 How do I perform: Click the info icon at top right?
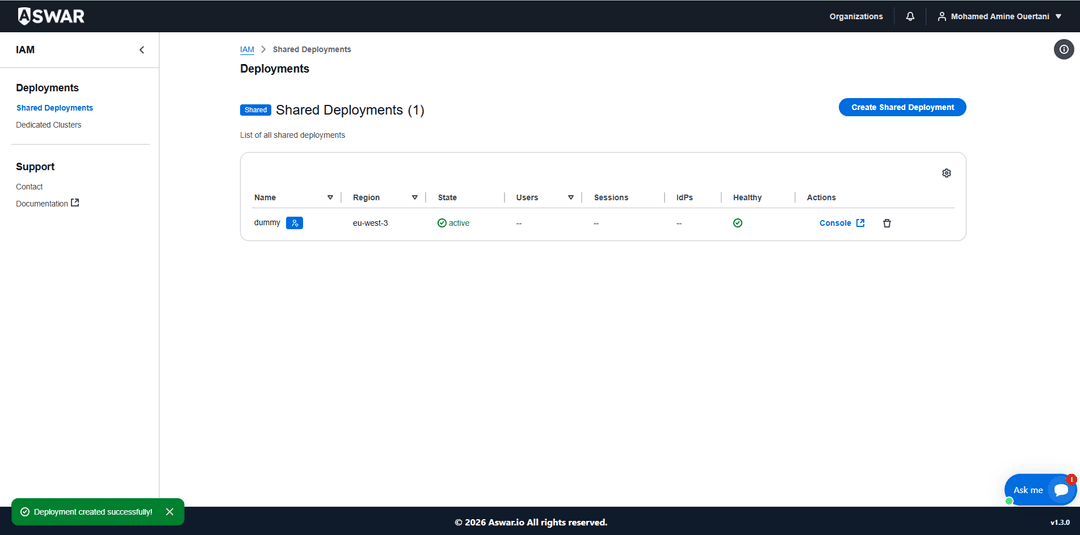(x=1064, y=50)
